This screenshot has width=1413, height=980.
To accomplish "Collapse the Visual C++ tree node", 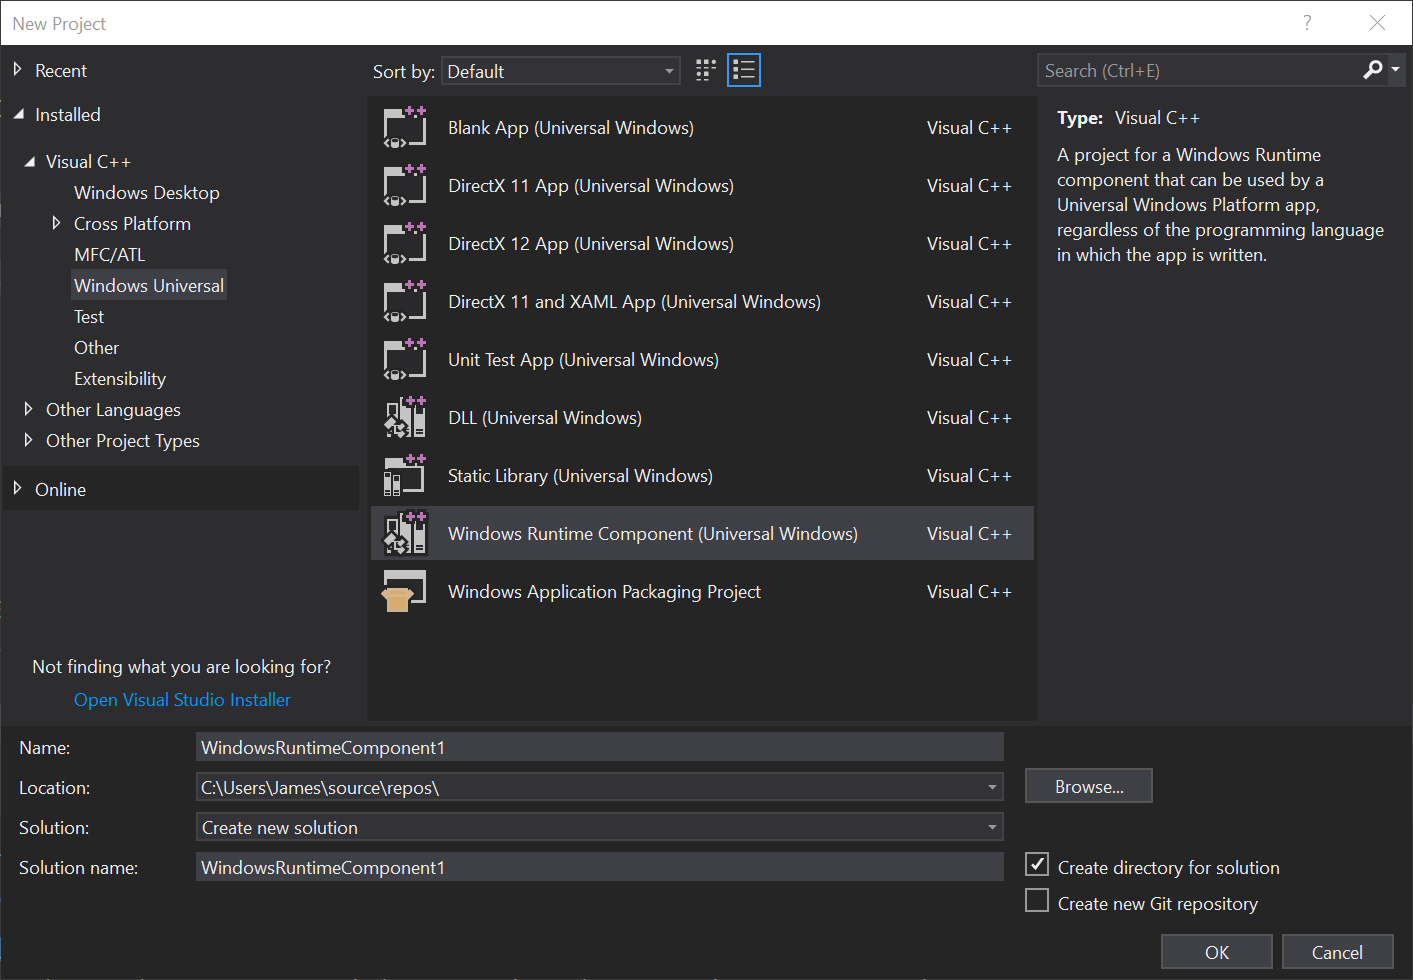I will pos(28,160).
